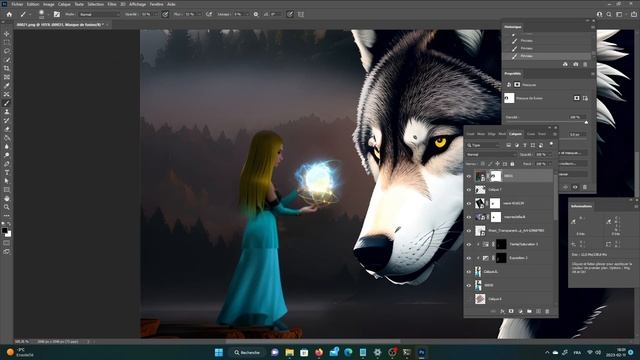
Task: Open the Calque menu
Action: (x=64, y=4)
